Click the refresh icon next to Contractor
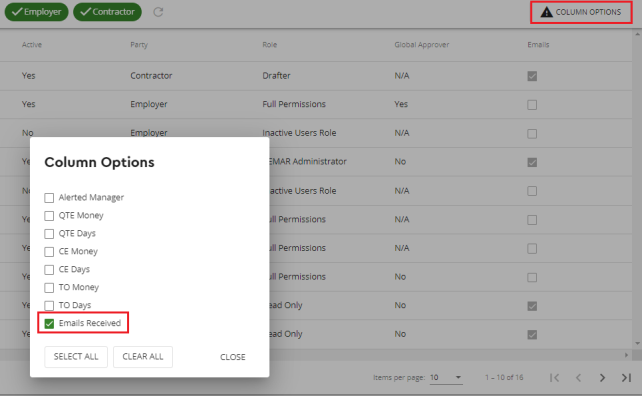642x396 pixels. pos(158,12)
